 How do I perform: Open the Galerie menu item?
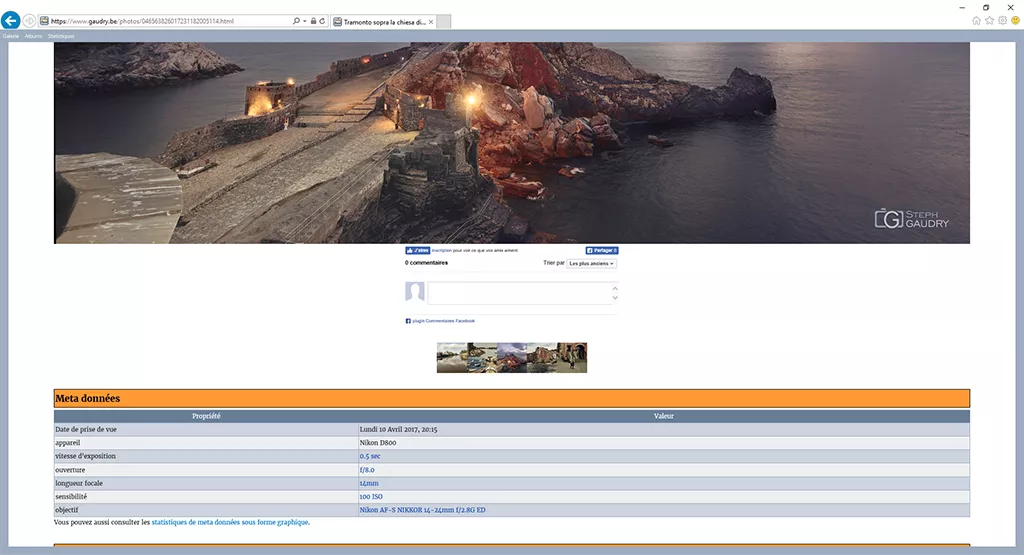(11, 36)
